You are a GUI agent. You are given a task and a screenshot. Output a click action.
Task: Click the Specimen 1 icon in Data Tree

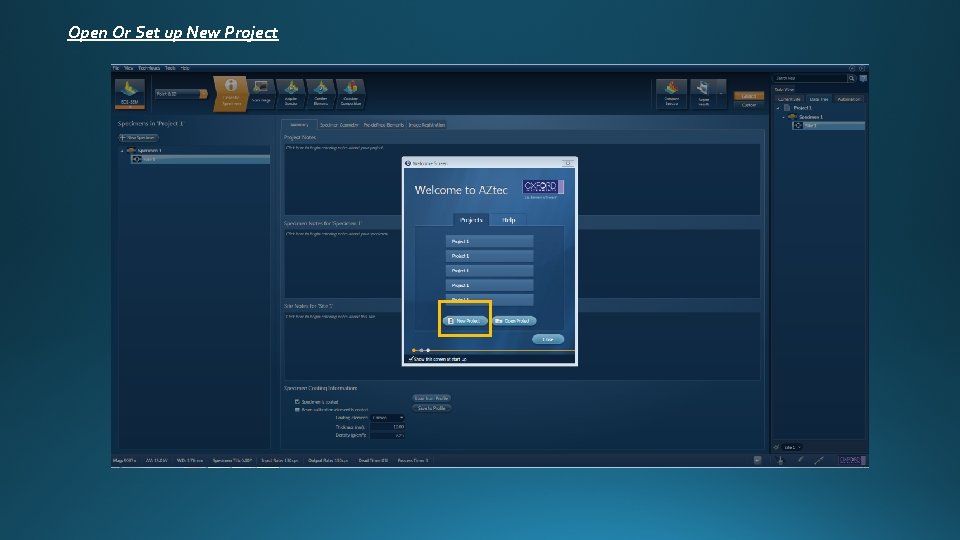click(x=792, y=116)
